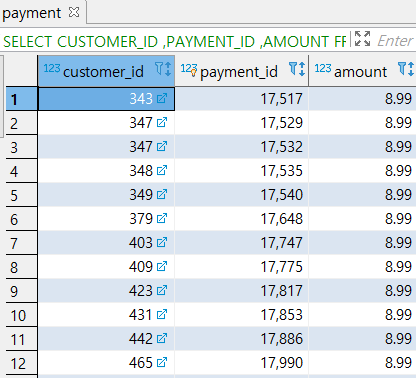The height and width of the screenshot is (378, 416).
Task: Select customer_id cell 379
Action: (x=106, y=219)
